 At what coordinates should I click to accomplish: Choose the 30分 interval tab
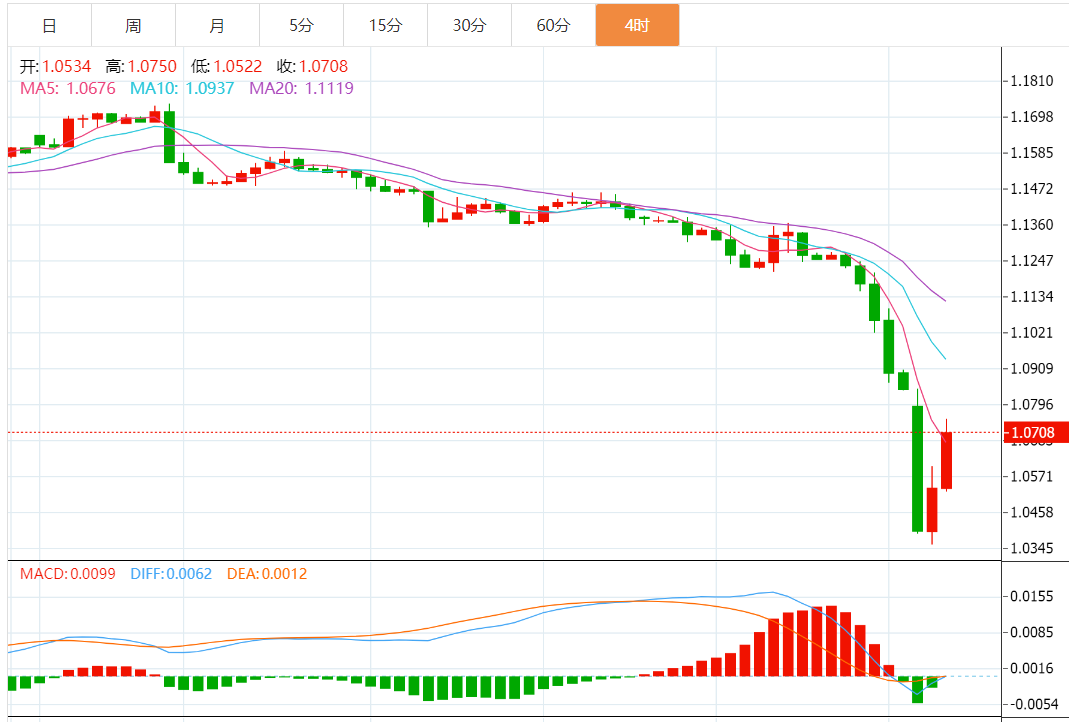coord(469,25)
